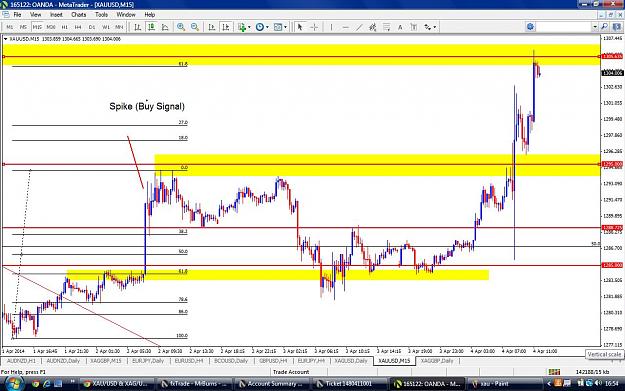This screenshot has height=391, width=625.
Task: Toggle auto scroll chart icon
Action: [212, 27]
